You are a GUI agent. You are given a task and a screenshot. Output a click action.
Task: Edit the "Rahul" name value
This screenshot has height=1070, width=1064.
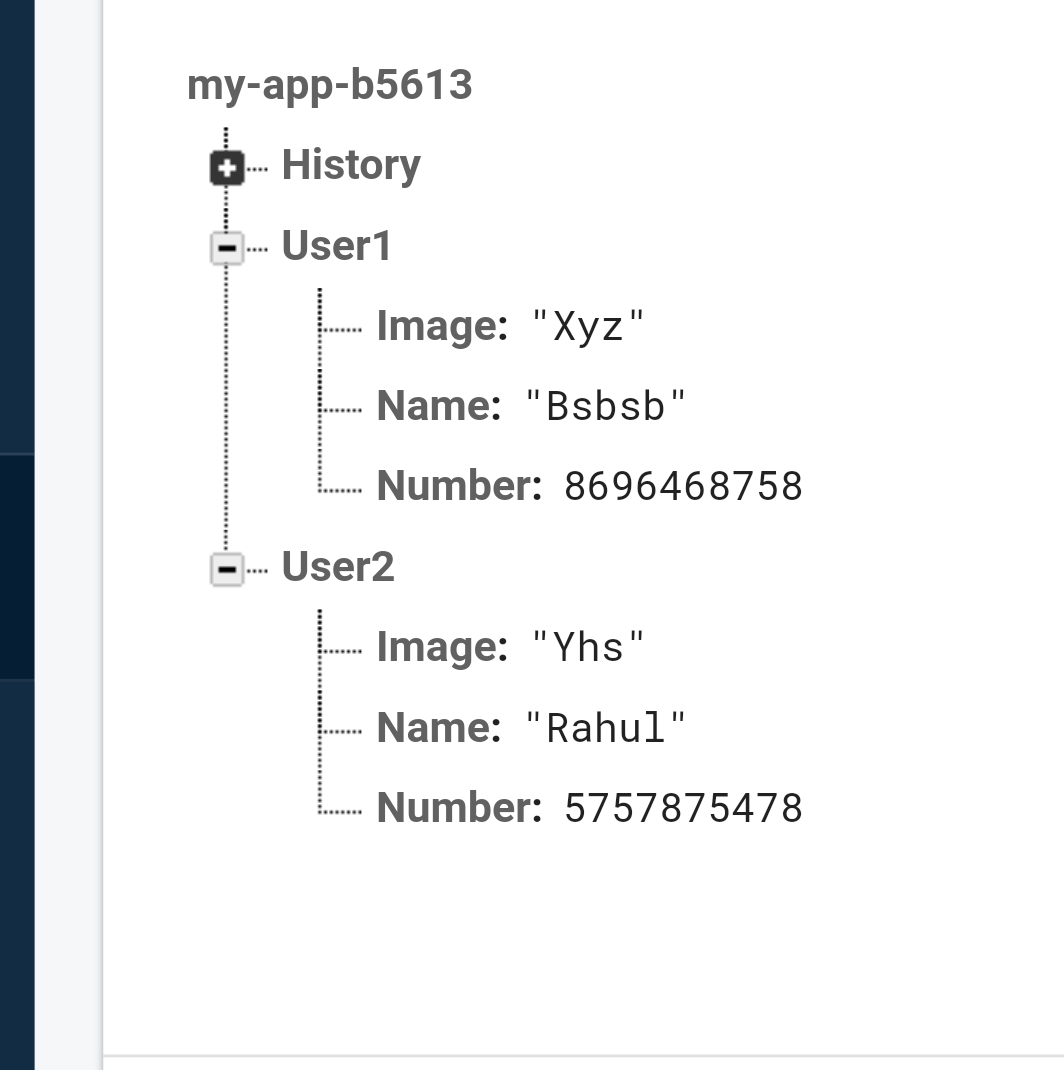(605, 727)
